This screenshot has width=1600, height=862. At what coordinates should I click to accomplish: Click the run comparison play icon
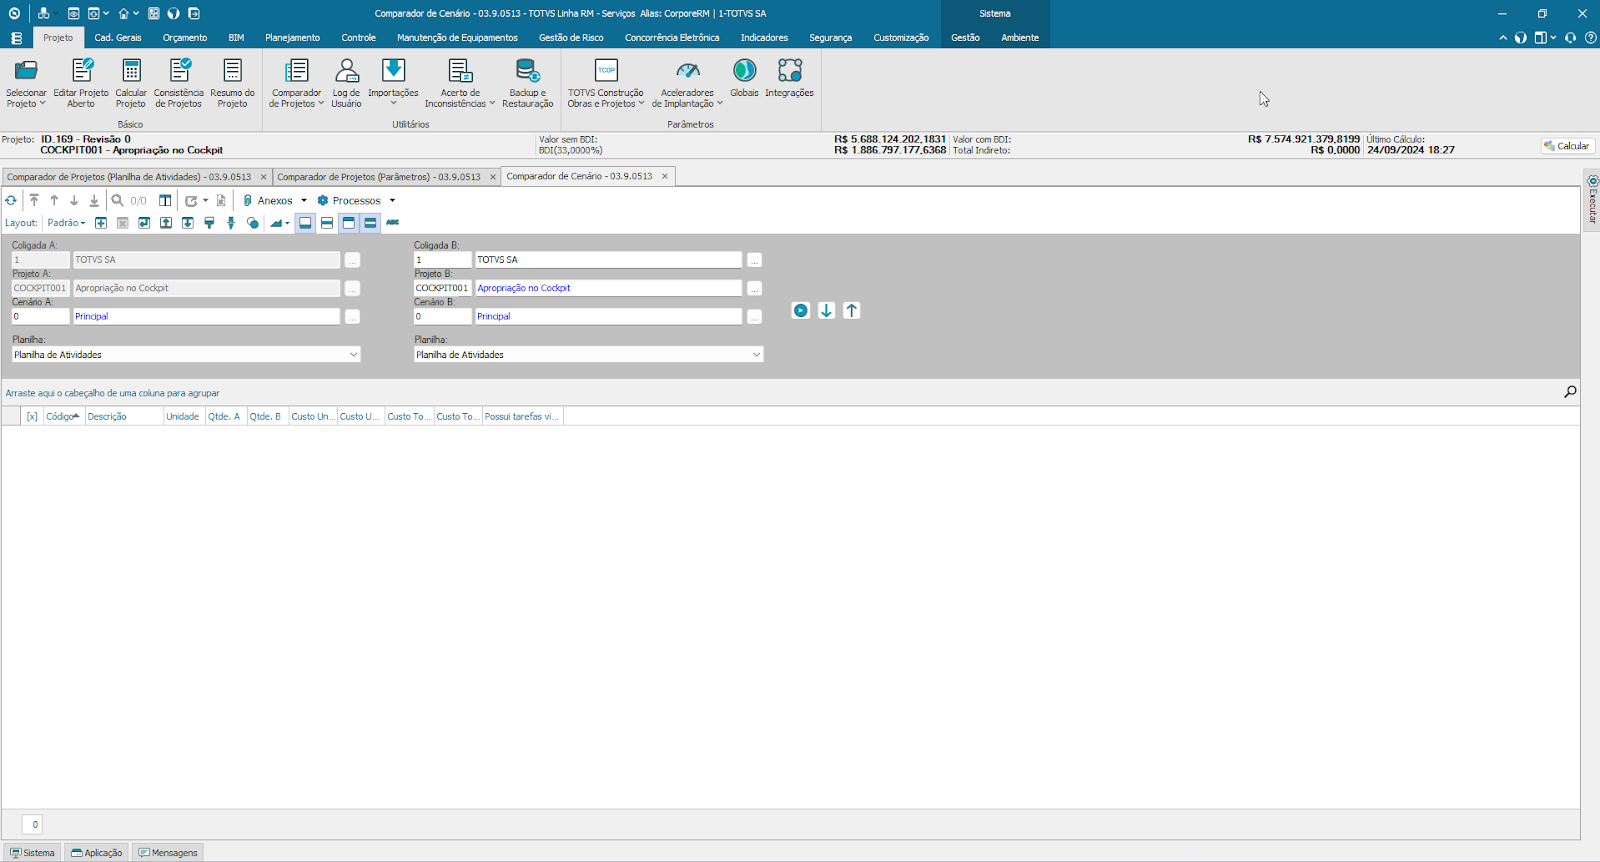pyautogui.click(x=801, y=310)
